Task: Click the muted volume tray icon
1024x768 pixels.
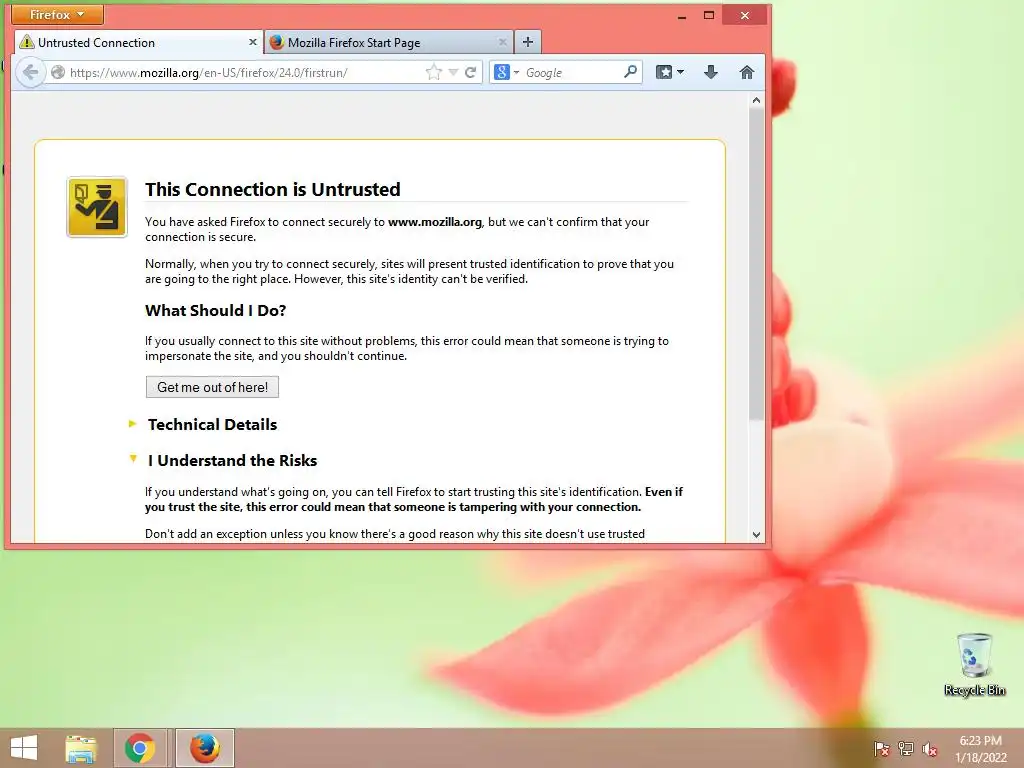Action: pos(930,749)
